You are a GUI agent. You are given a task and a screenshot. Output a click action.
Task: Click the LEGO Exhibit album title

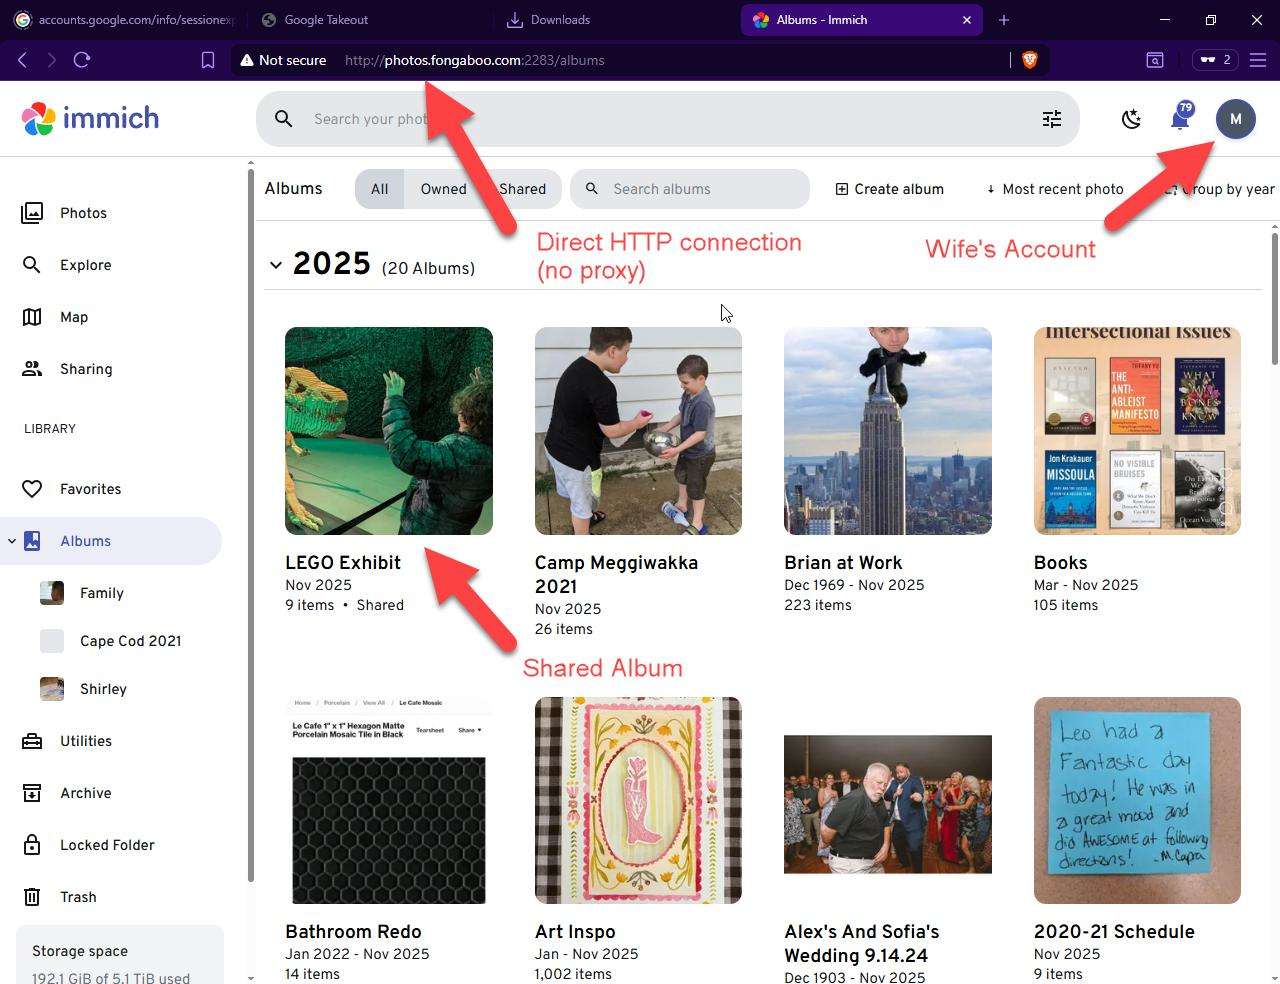343,563
